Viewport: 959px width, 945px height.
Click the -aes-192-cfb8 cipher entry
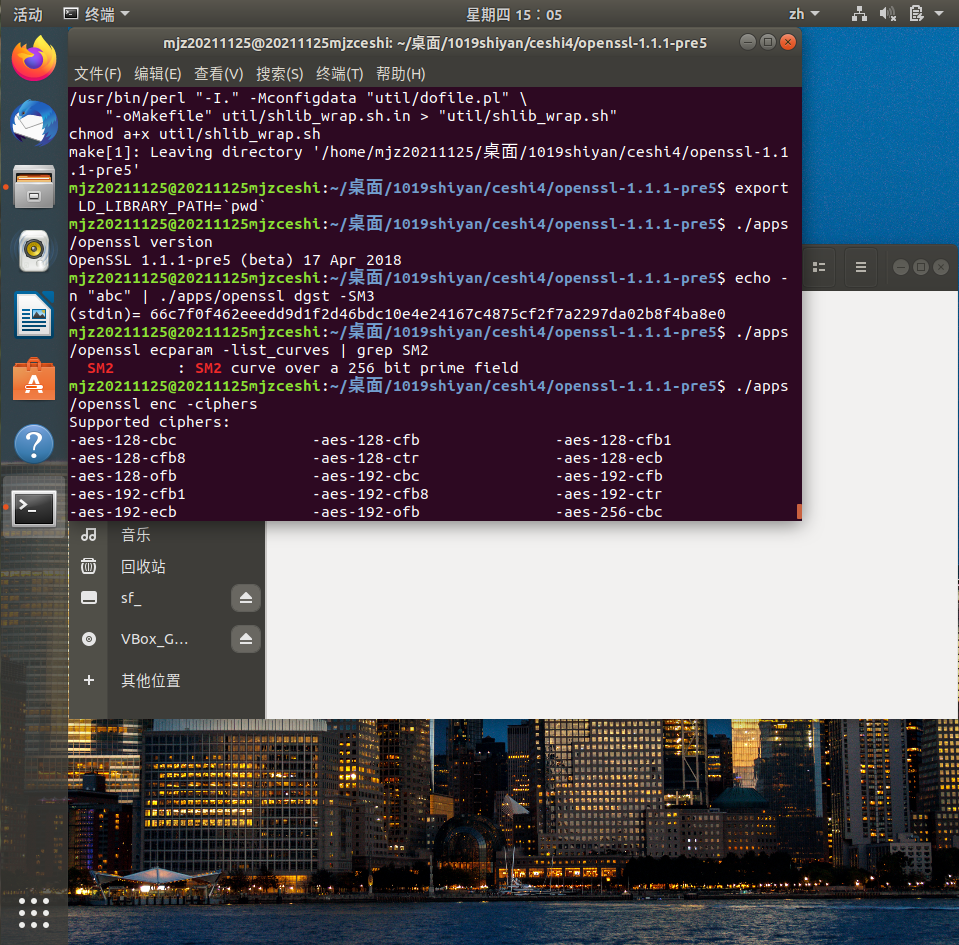(371, 494)
